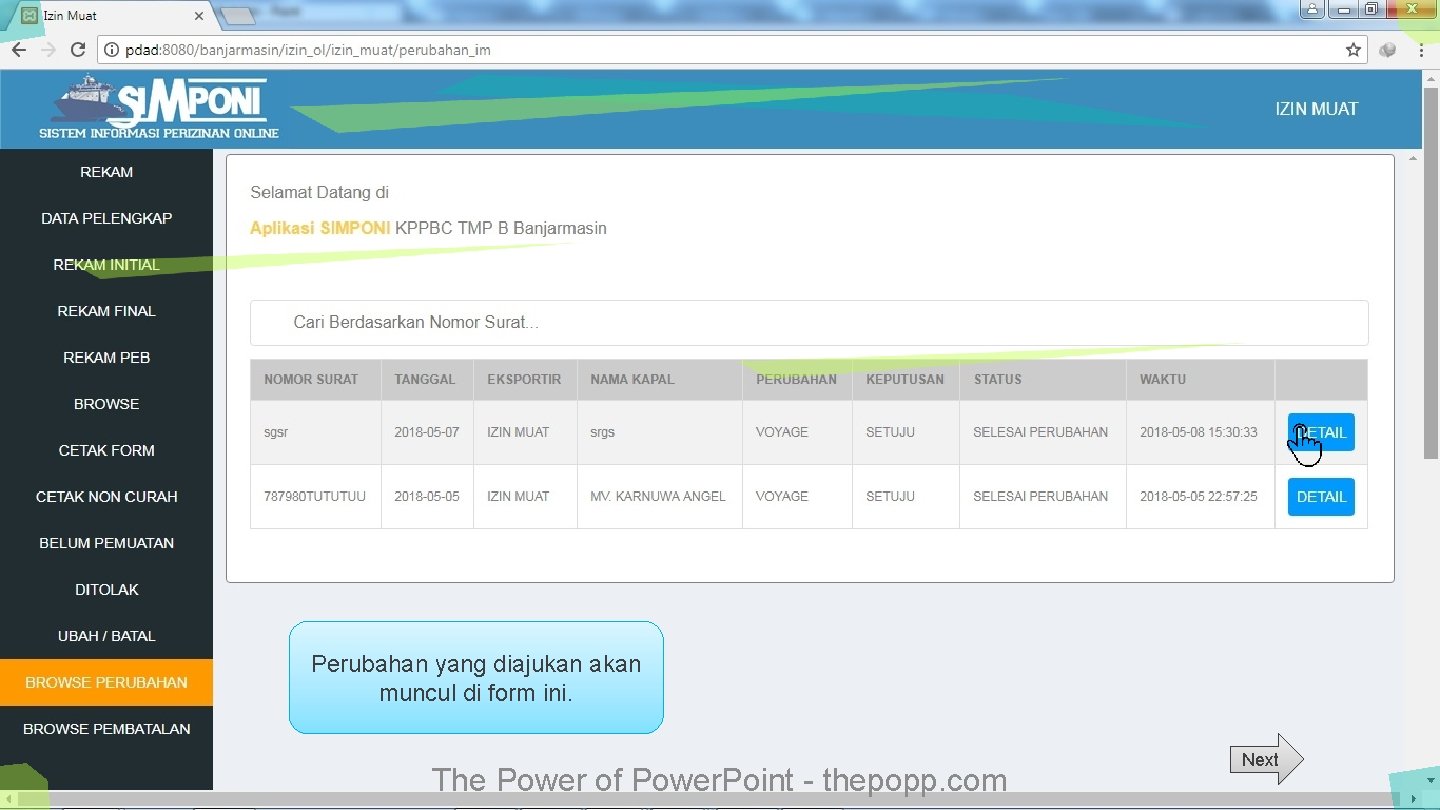Screen dimensions: 1440x810
Task: Click the vertical page scrollbar
Action: (1413, 470)
